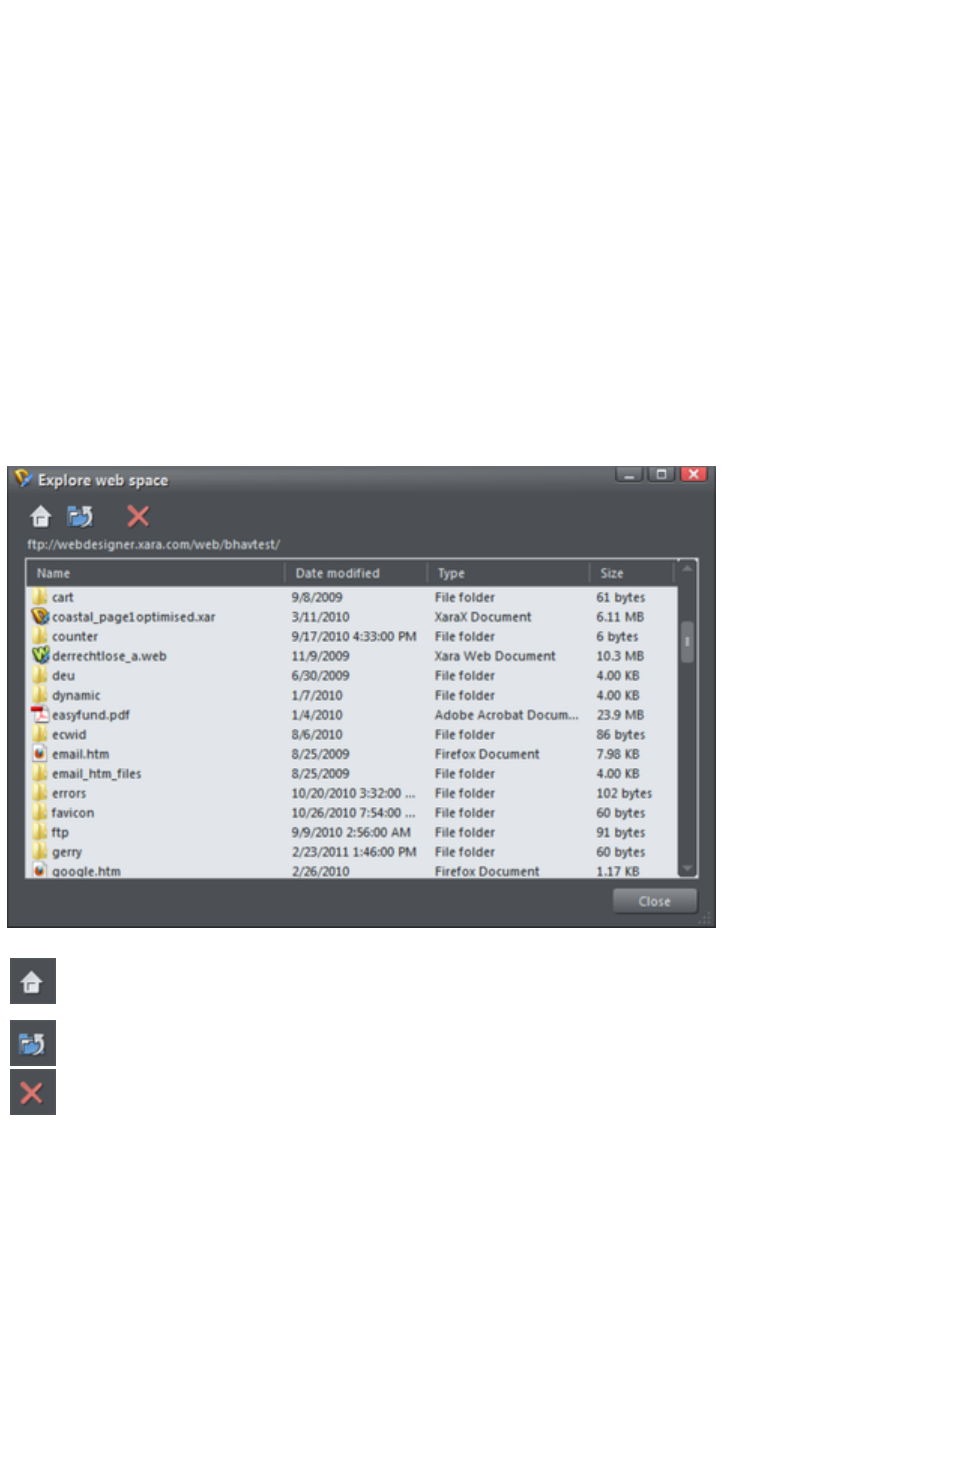Click the coastal_page1optimised.xar file icon

40,617
